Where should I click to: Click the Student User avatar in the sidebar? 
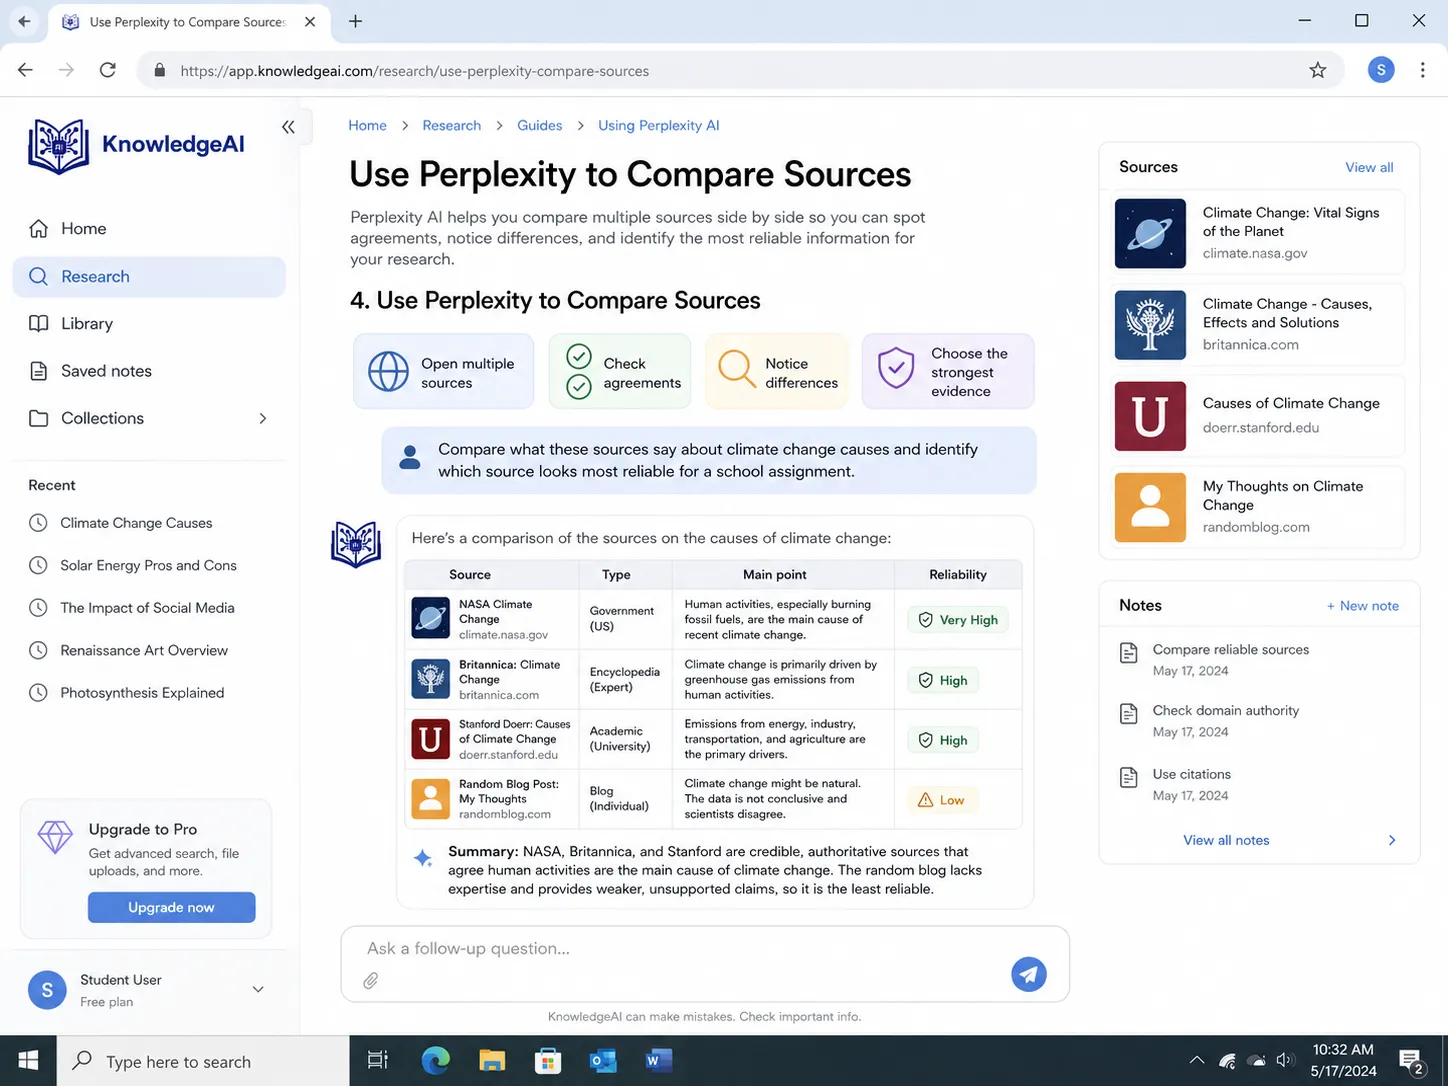point(47,990)
